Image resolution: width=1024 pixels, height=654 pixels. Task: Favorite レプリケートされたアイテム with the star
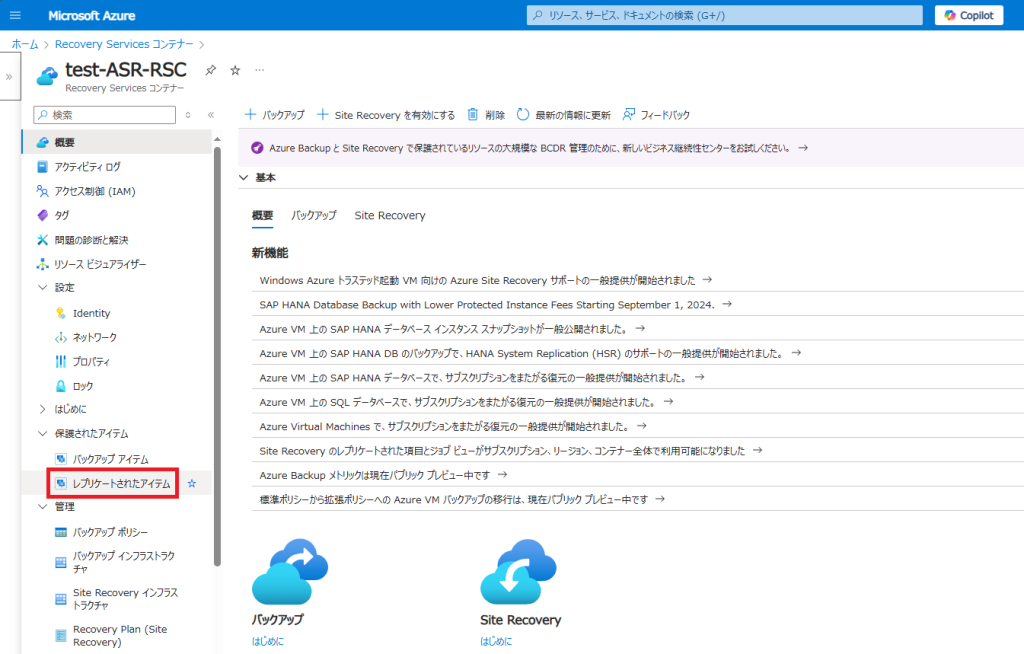(x=192, y=484)
